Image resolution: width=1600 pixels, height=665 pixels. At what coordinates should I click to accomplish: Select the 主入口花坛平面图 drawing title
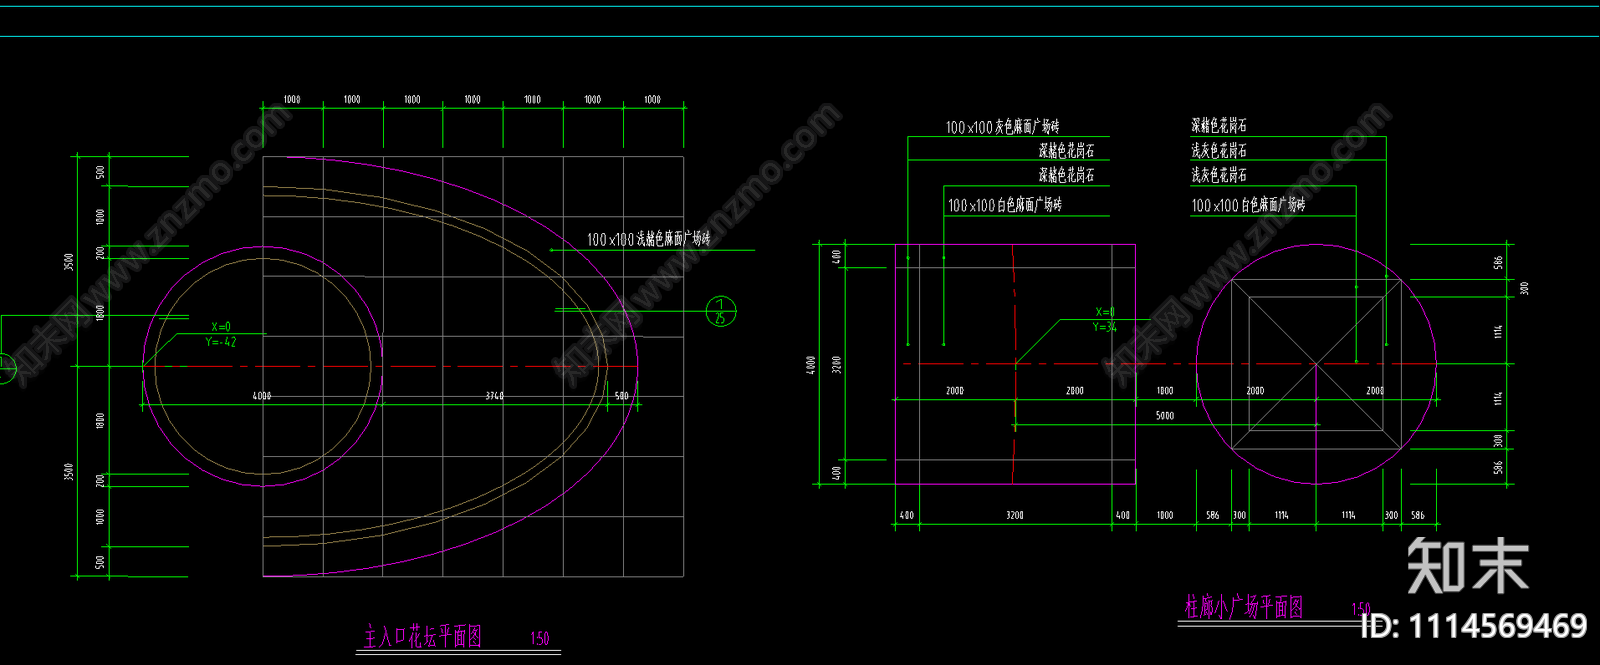point(423,636)
